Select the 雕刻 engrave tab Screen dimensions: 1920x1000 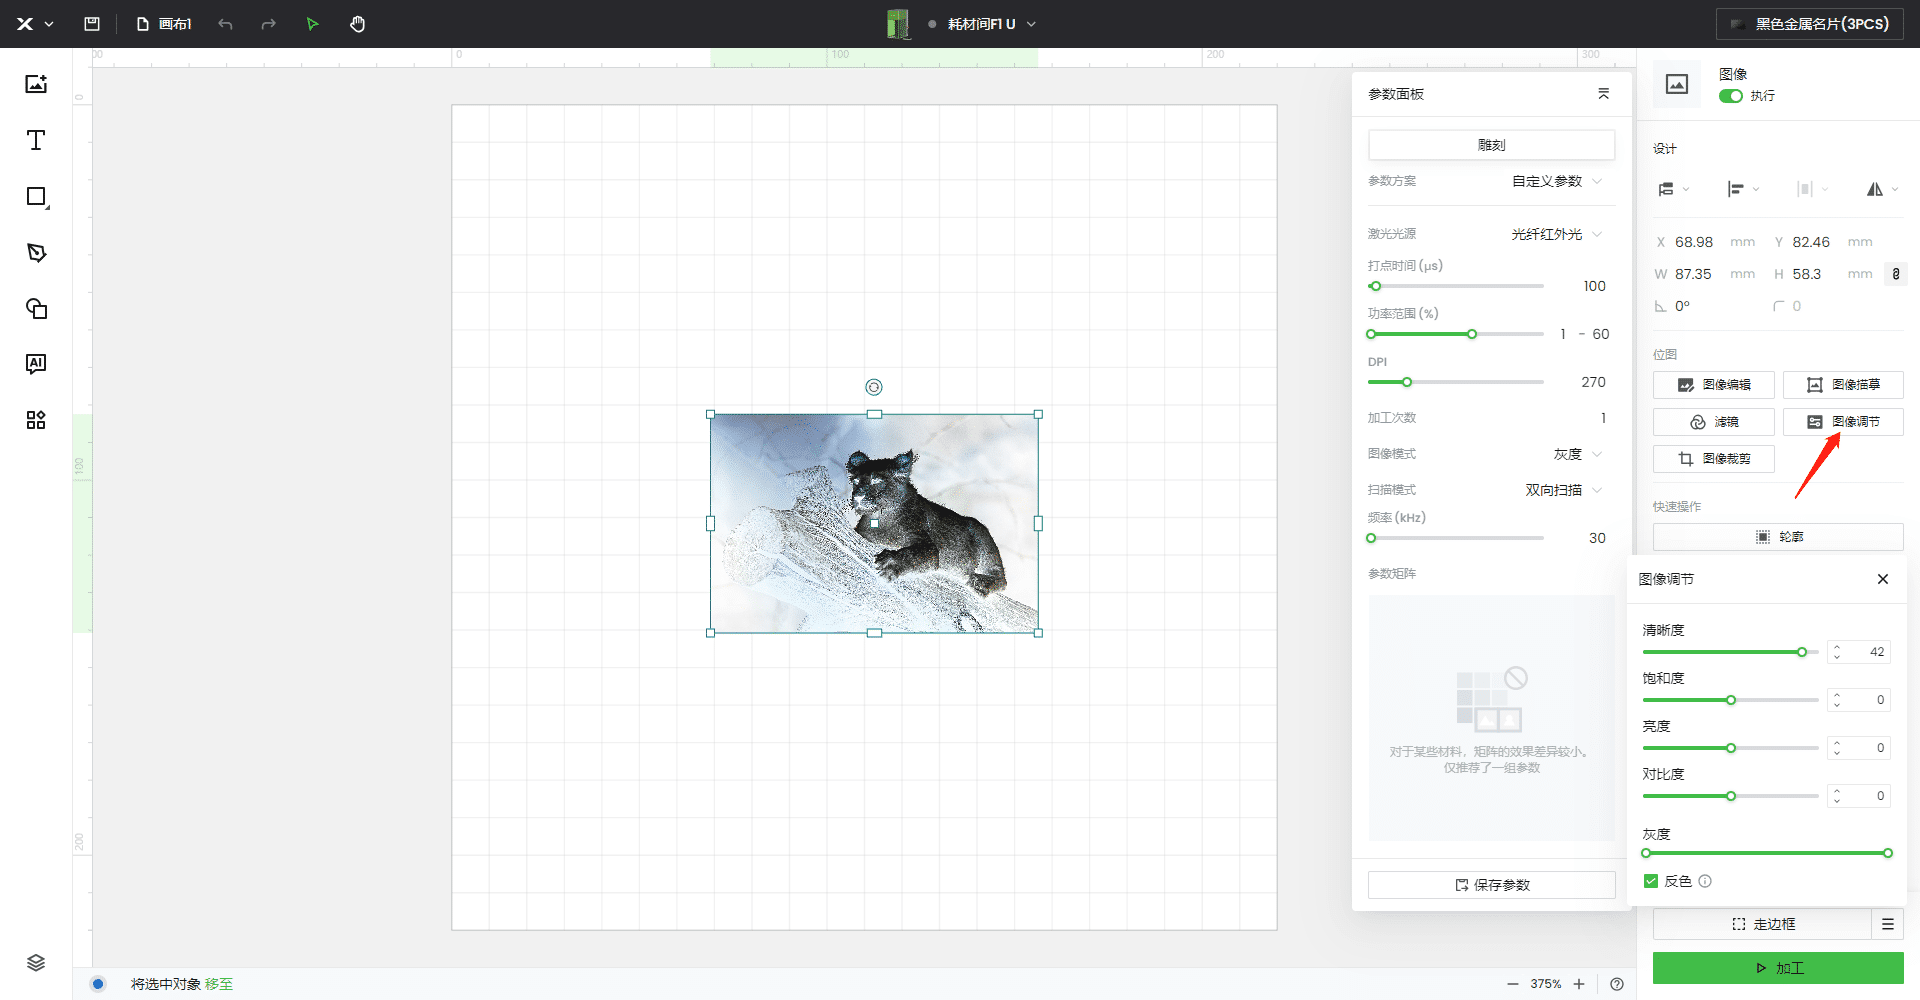pos(1491,145)
